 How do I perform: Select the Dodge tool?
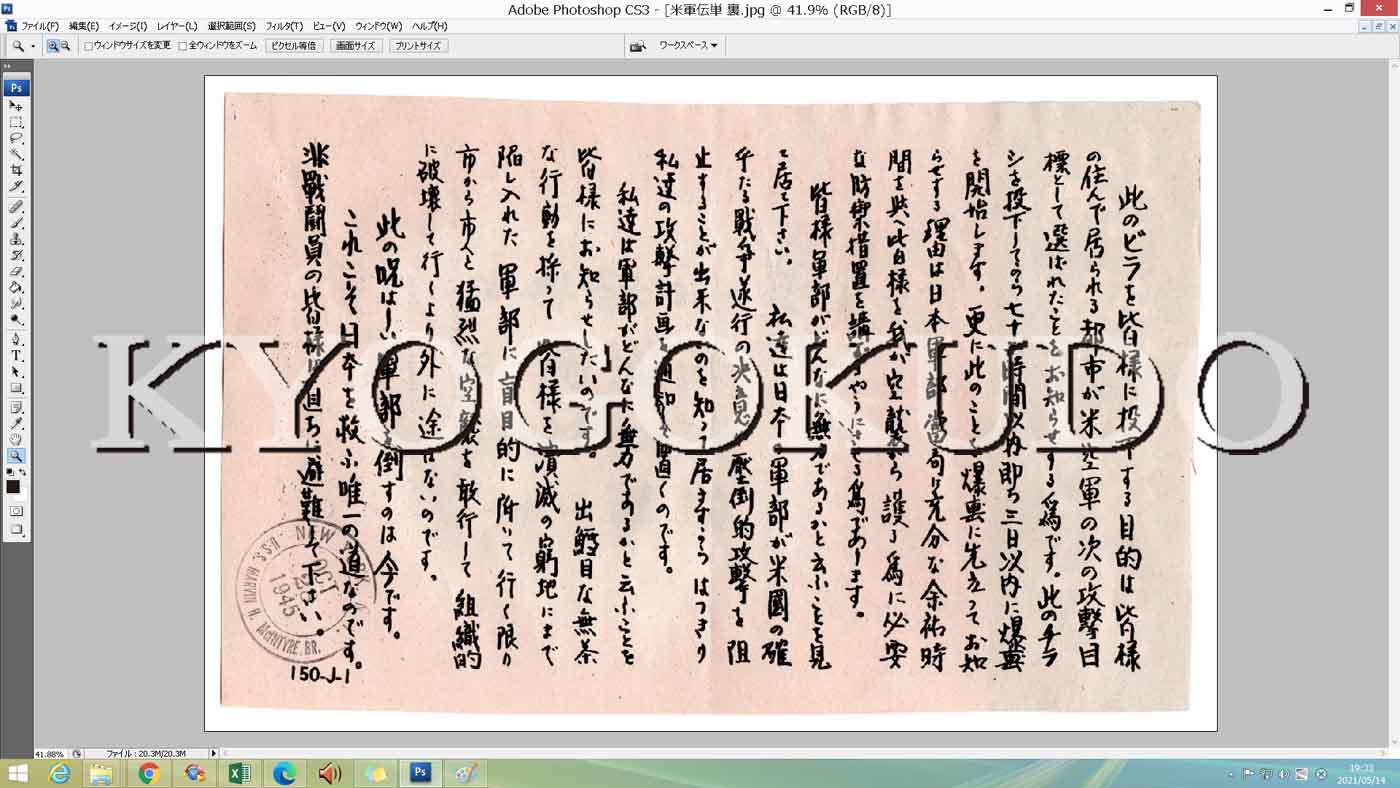(16, 319)
